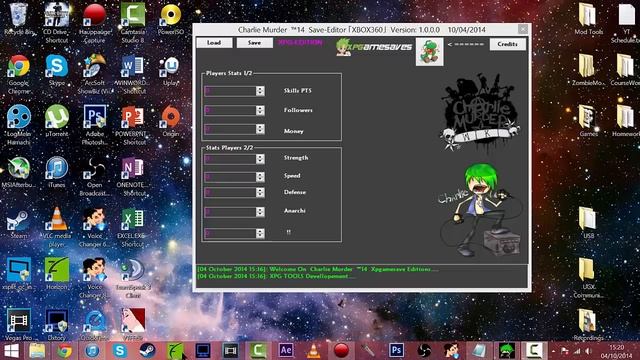Open After Effects from the taskbar
640x360 pixels.
tap(286, 351)
